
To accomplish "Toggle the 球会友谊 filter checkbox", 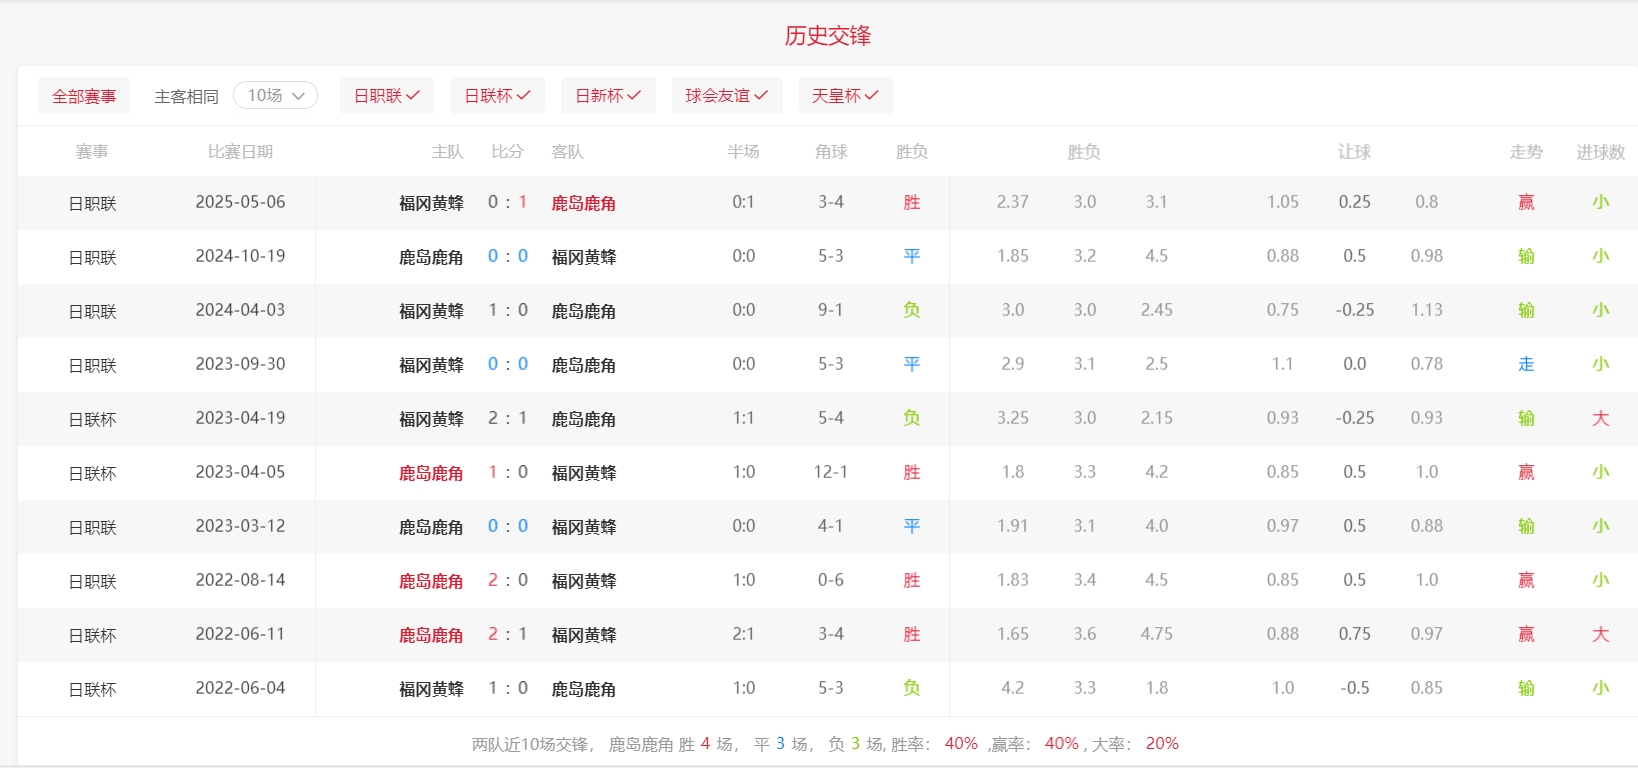I will [x=726, y=95].
